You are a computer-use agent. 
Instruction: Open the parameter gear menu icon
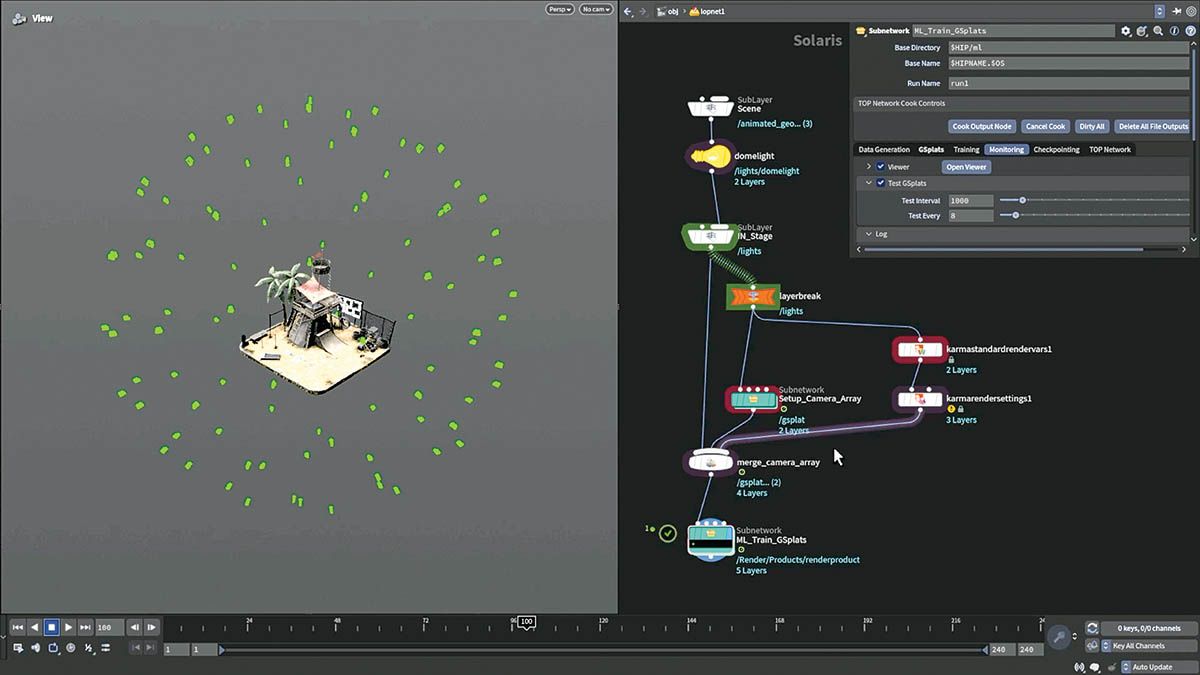pos(1126,31)
